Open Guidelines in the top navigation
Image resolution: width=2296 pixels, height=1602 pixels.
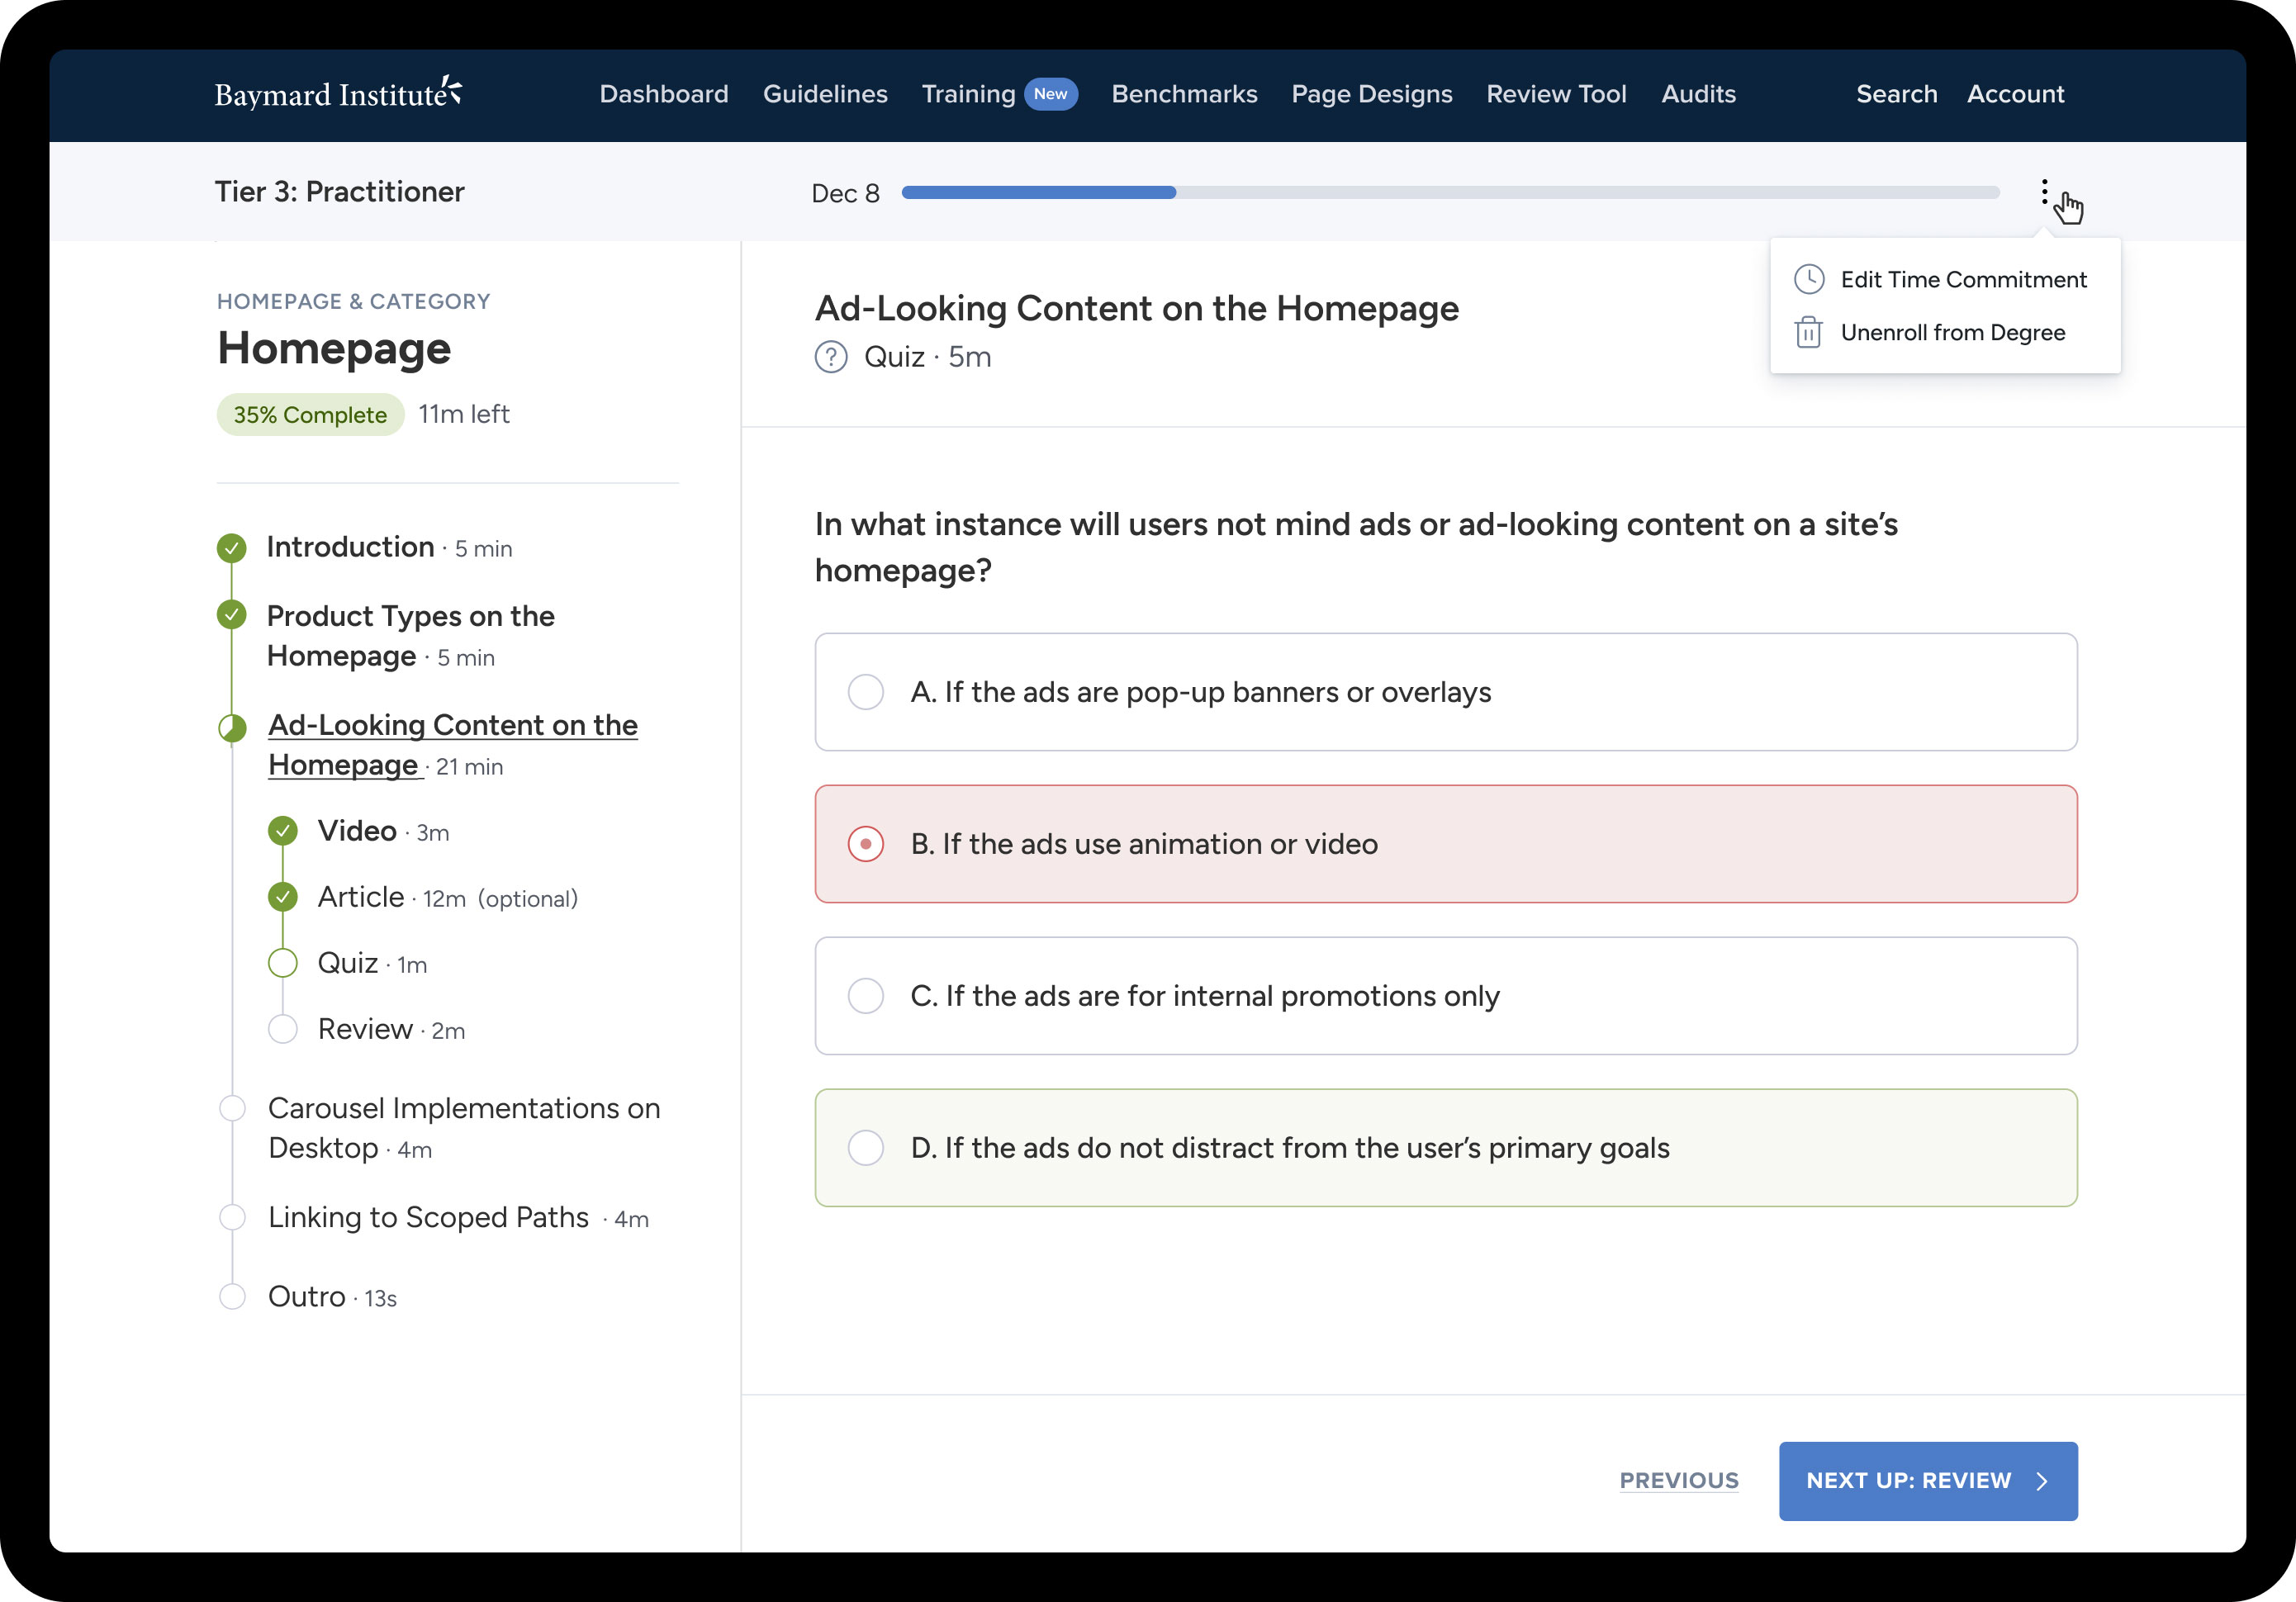[825, 94]
